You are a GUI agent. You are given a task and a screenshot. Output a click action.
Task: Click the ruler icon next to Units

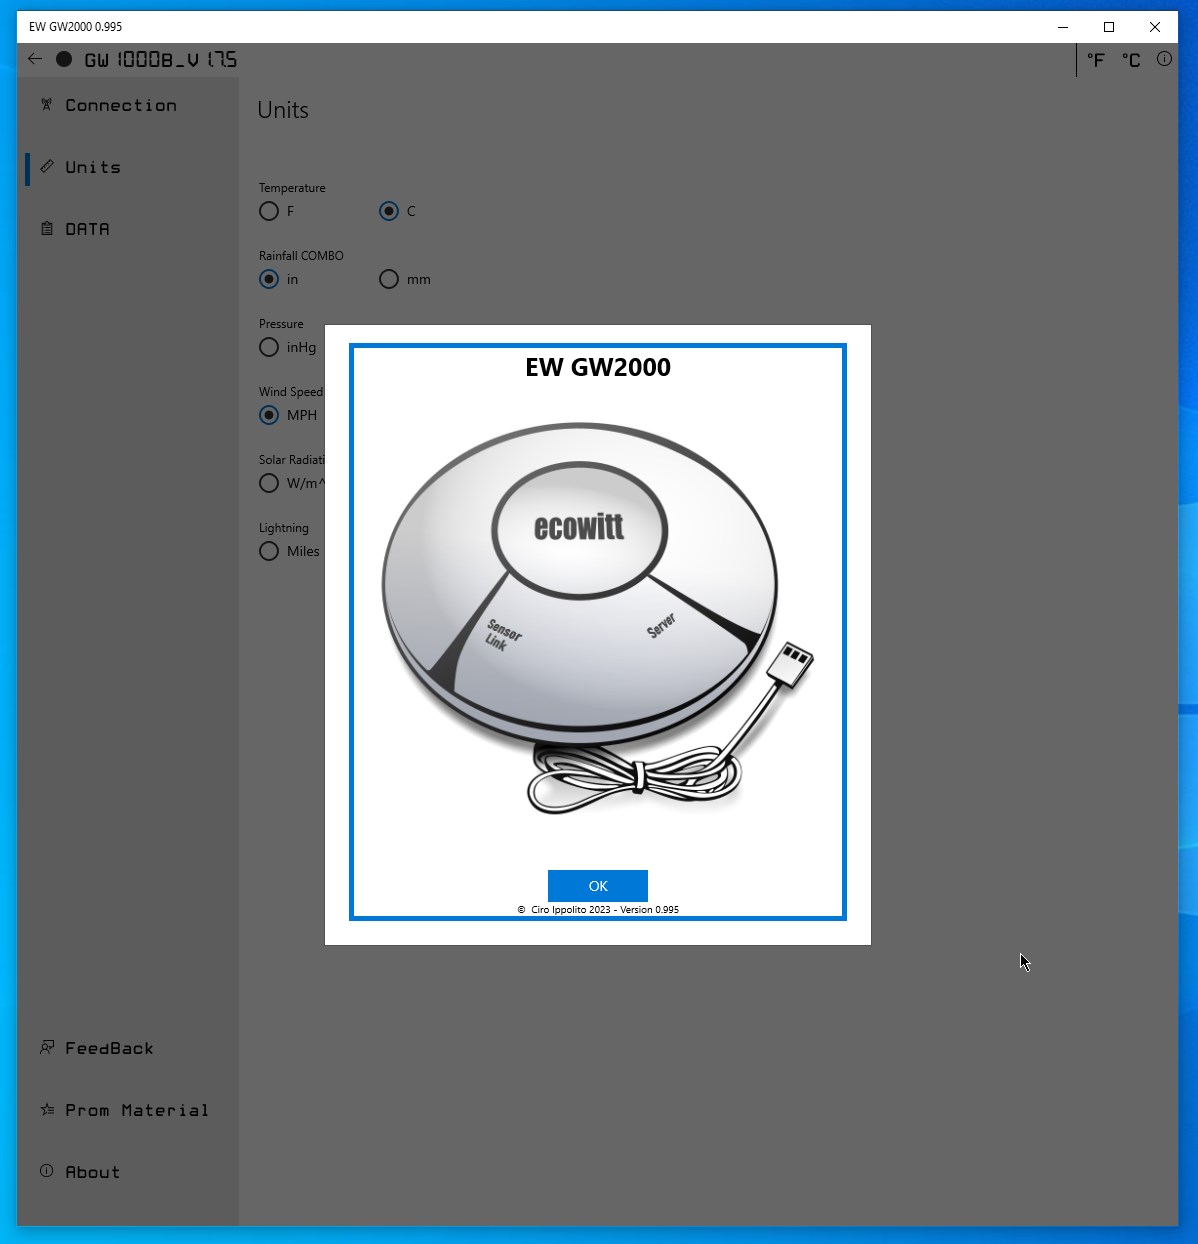pyautogui.click(x=47, y=167)
